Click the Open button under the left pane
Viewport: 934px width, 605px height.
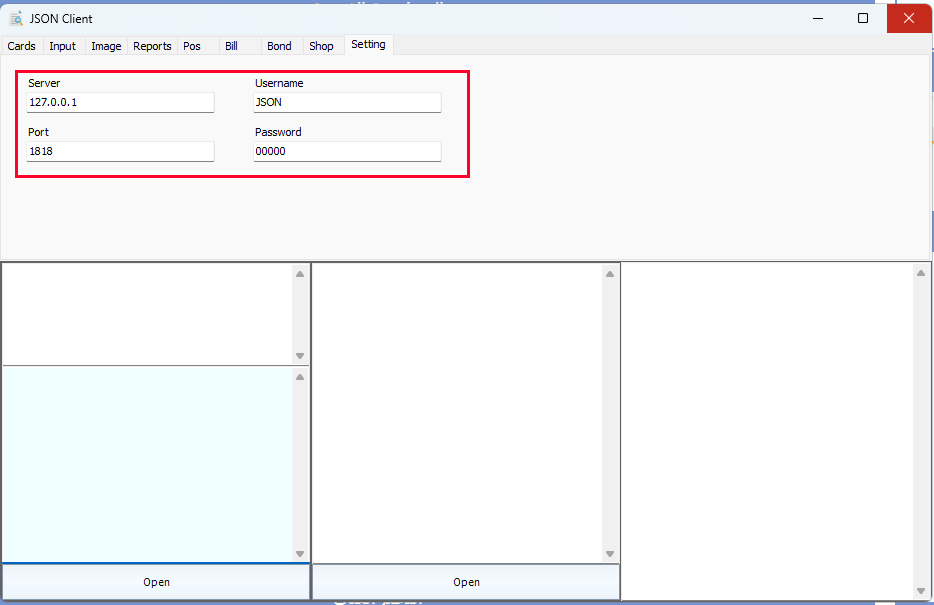point(156,582)
